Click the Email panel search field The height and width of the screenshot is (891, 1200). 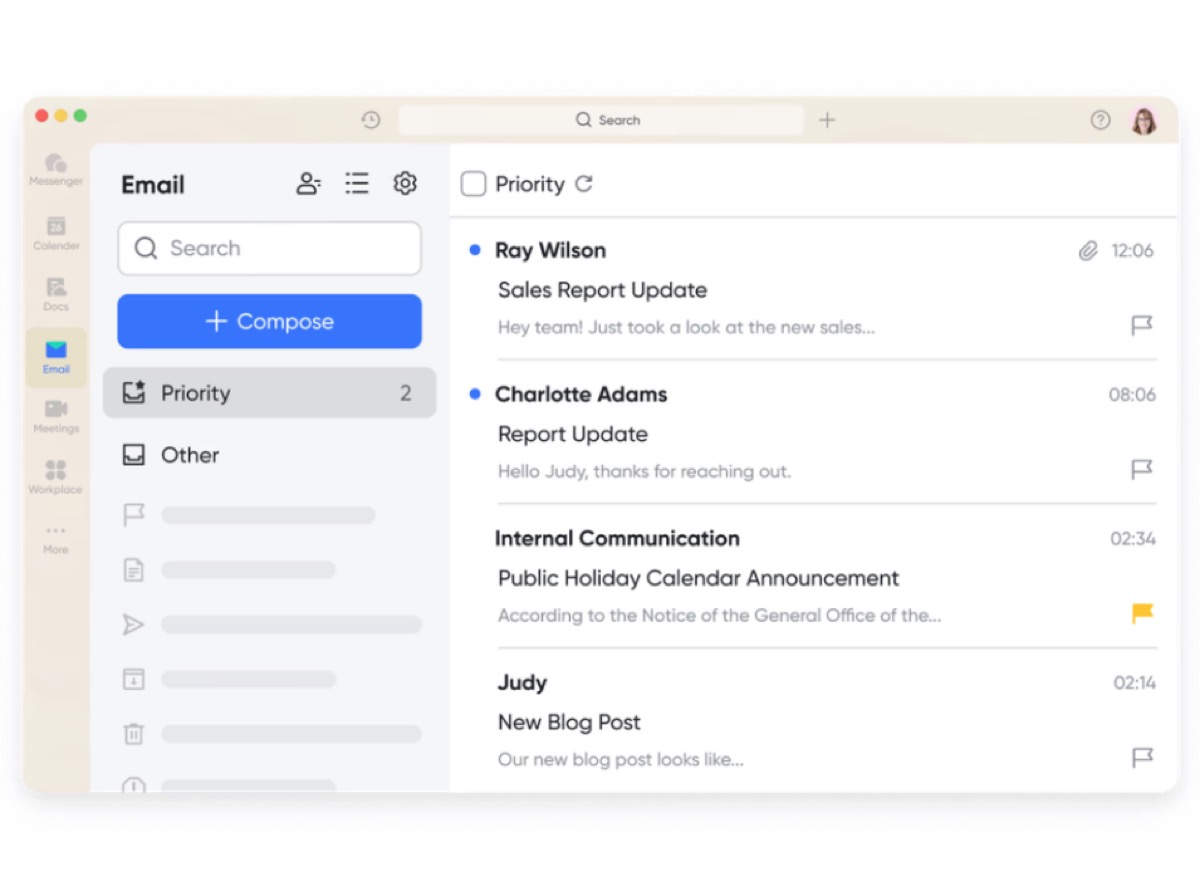269,248
